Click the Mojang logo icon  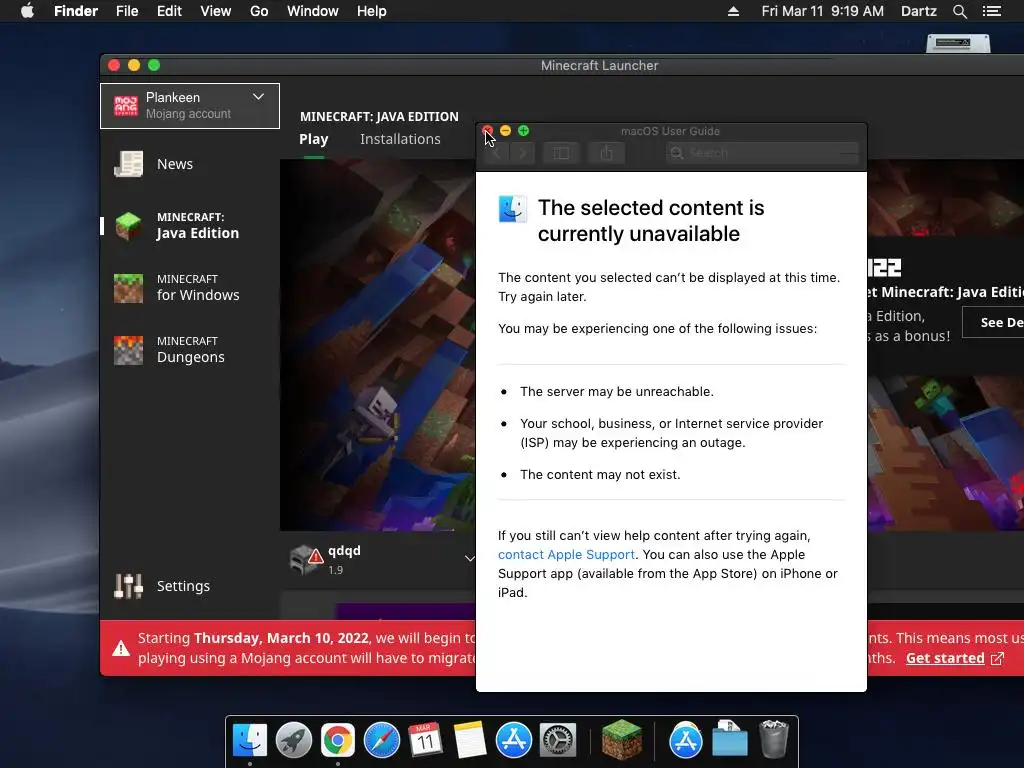click(x=126, y=105)
